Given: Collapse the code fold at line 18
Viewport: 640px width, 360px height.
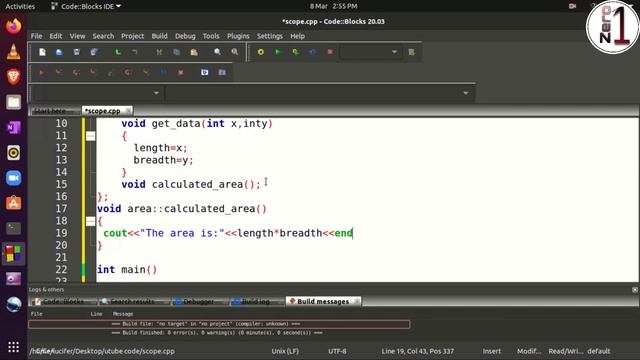Looking at the screenshot, I should pyautogui.click(x=91, y=221).
